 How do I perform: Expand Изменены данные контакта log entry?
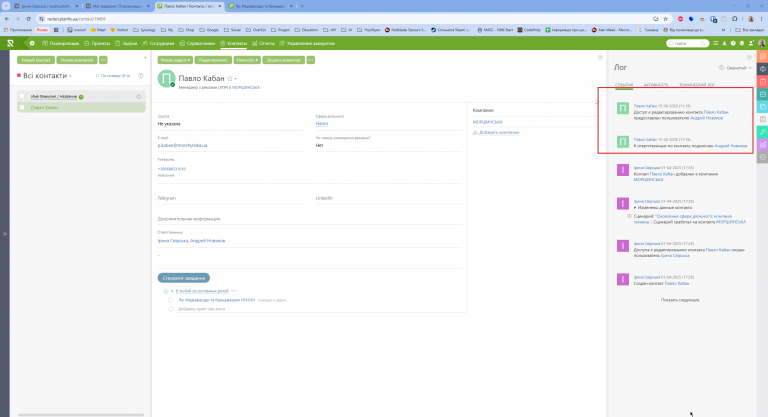point(663,207)
